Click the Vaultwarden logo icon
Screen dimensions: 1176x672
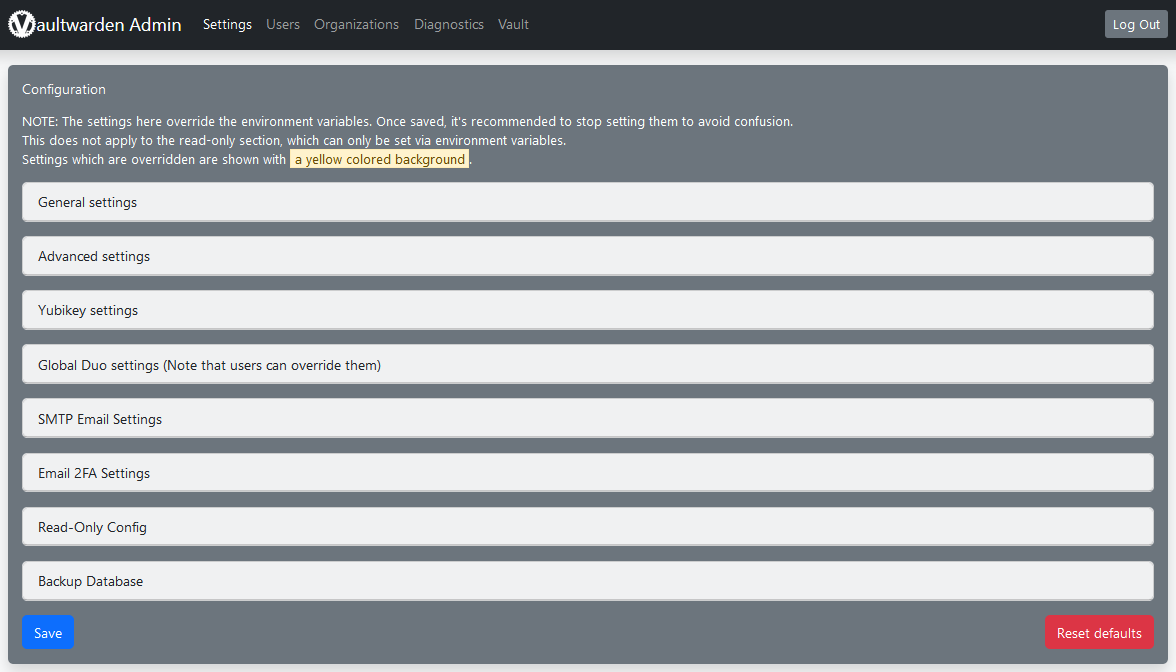[20, 23]
